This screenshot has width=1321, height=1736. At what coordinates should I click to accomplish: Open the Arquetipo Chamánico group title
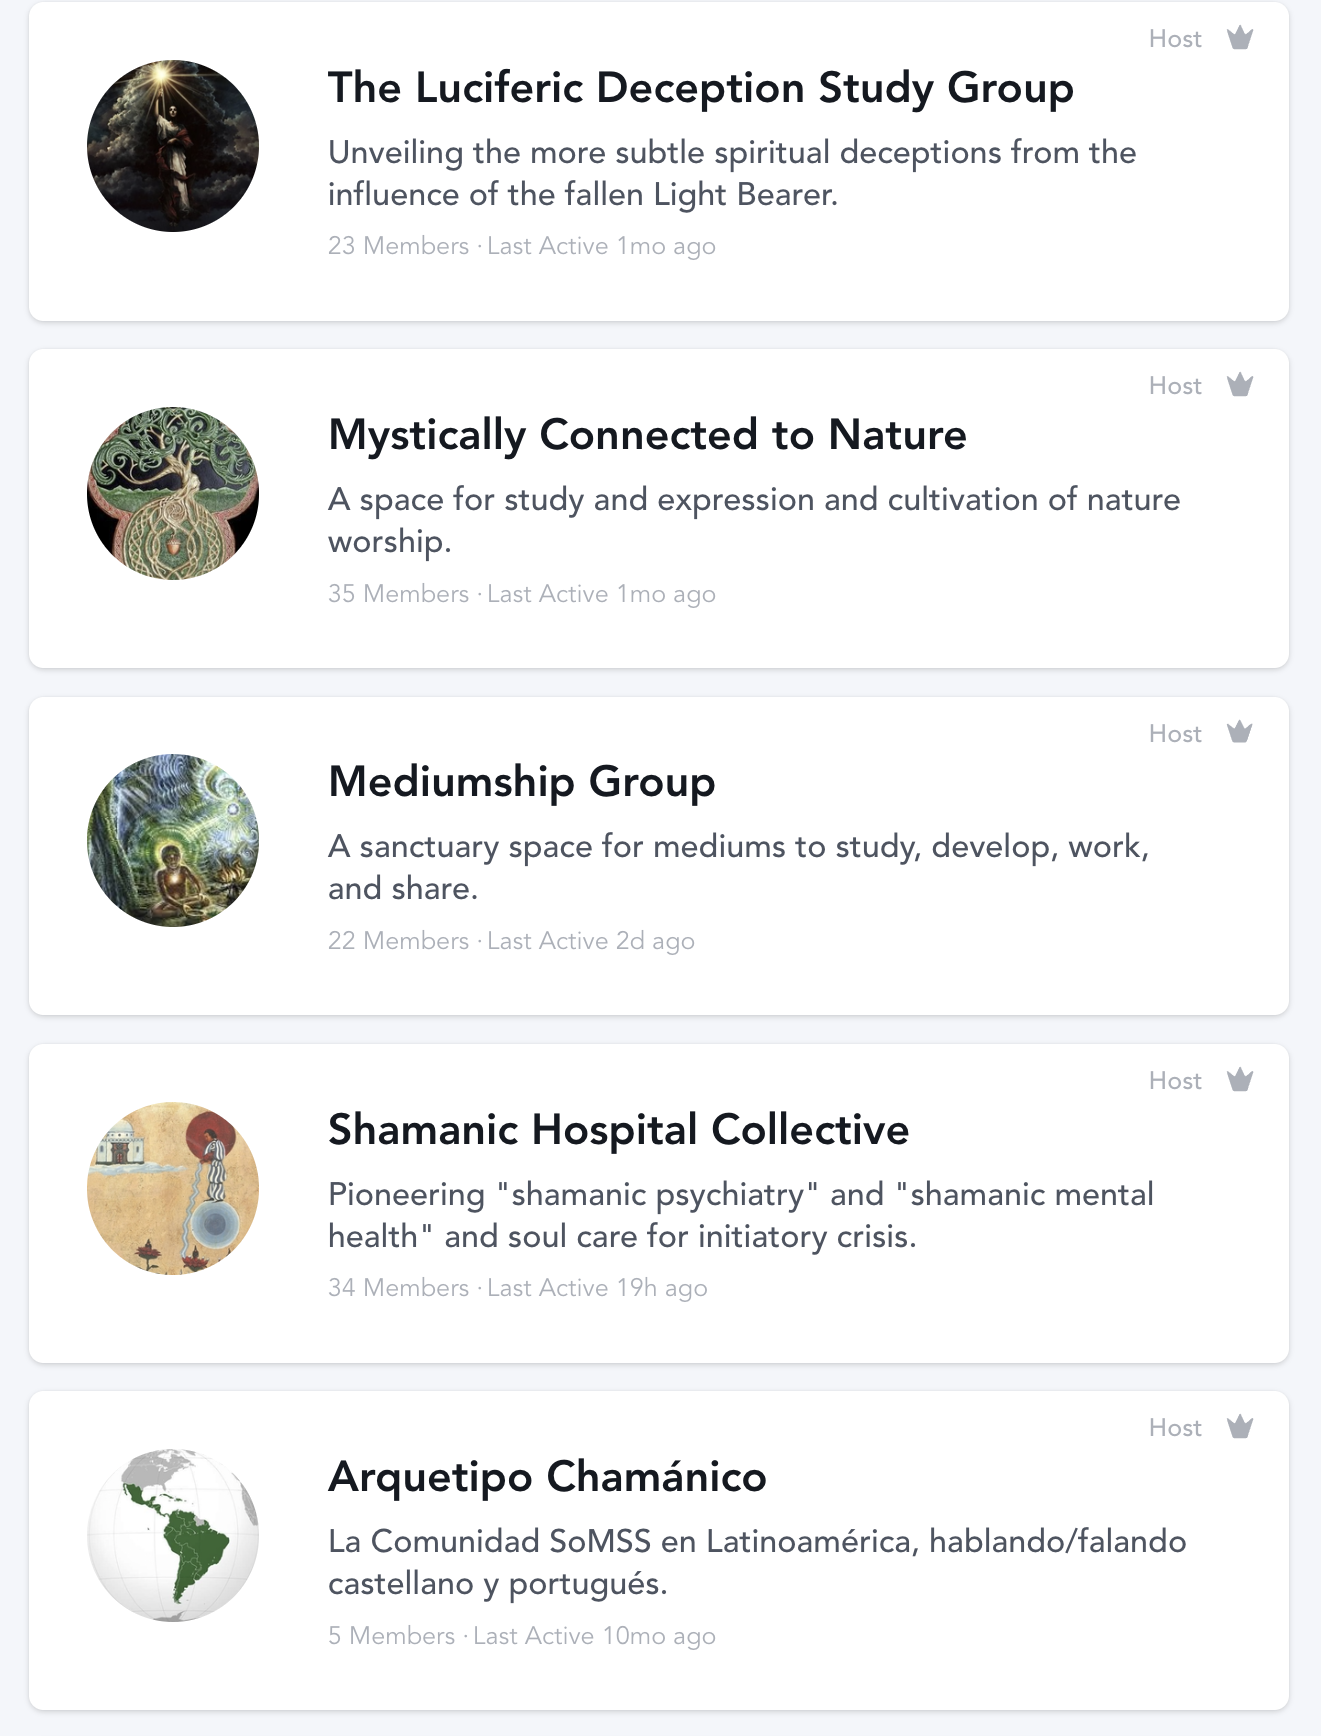coord(547,1477)
